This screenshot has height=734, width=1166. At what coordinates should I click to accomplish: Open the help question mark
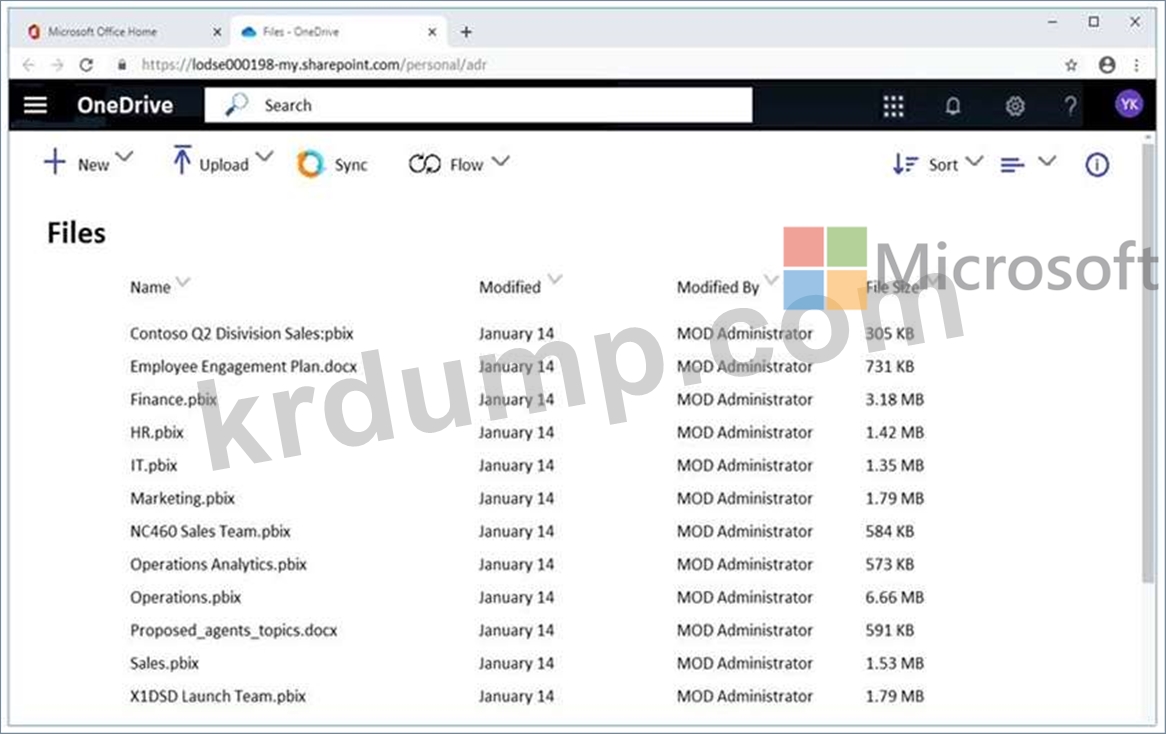coord(1070,106)
